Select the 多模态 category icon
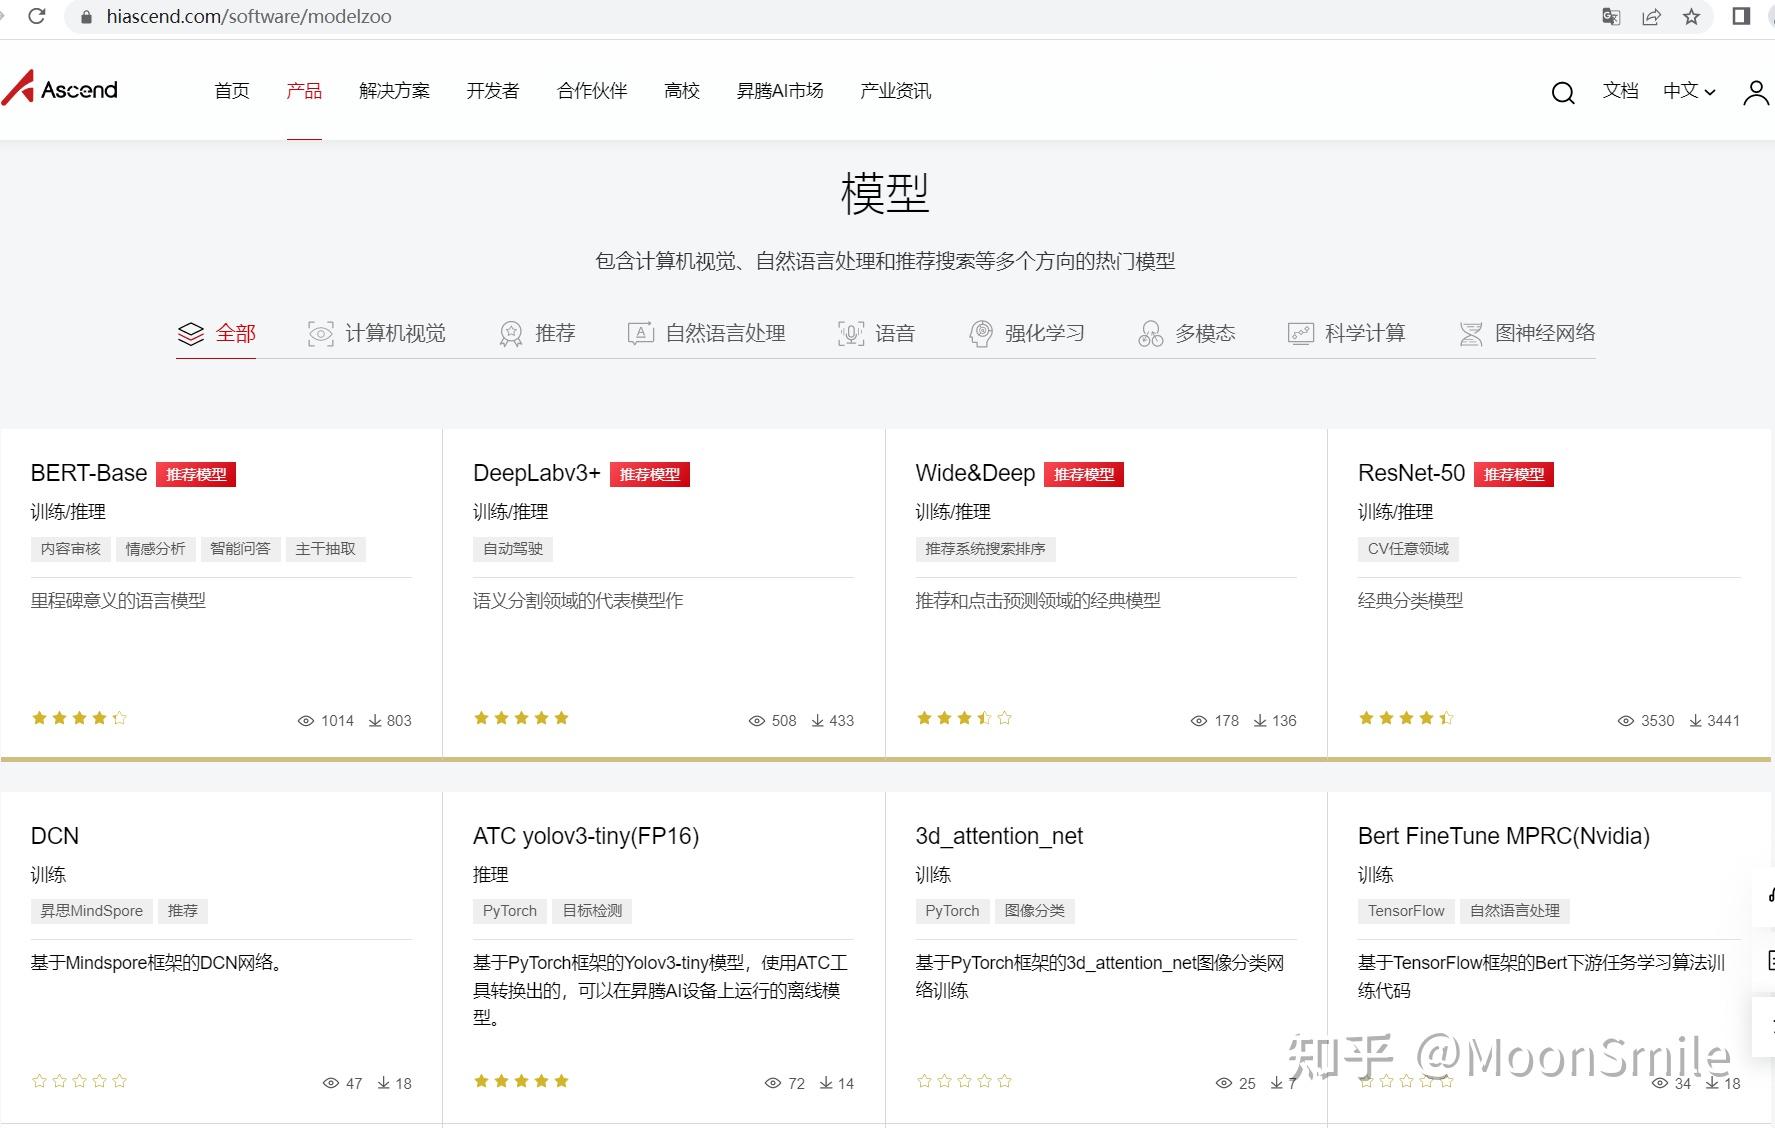The image size is (1775, 1128). pos(1151,333)
